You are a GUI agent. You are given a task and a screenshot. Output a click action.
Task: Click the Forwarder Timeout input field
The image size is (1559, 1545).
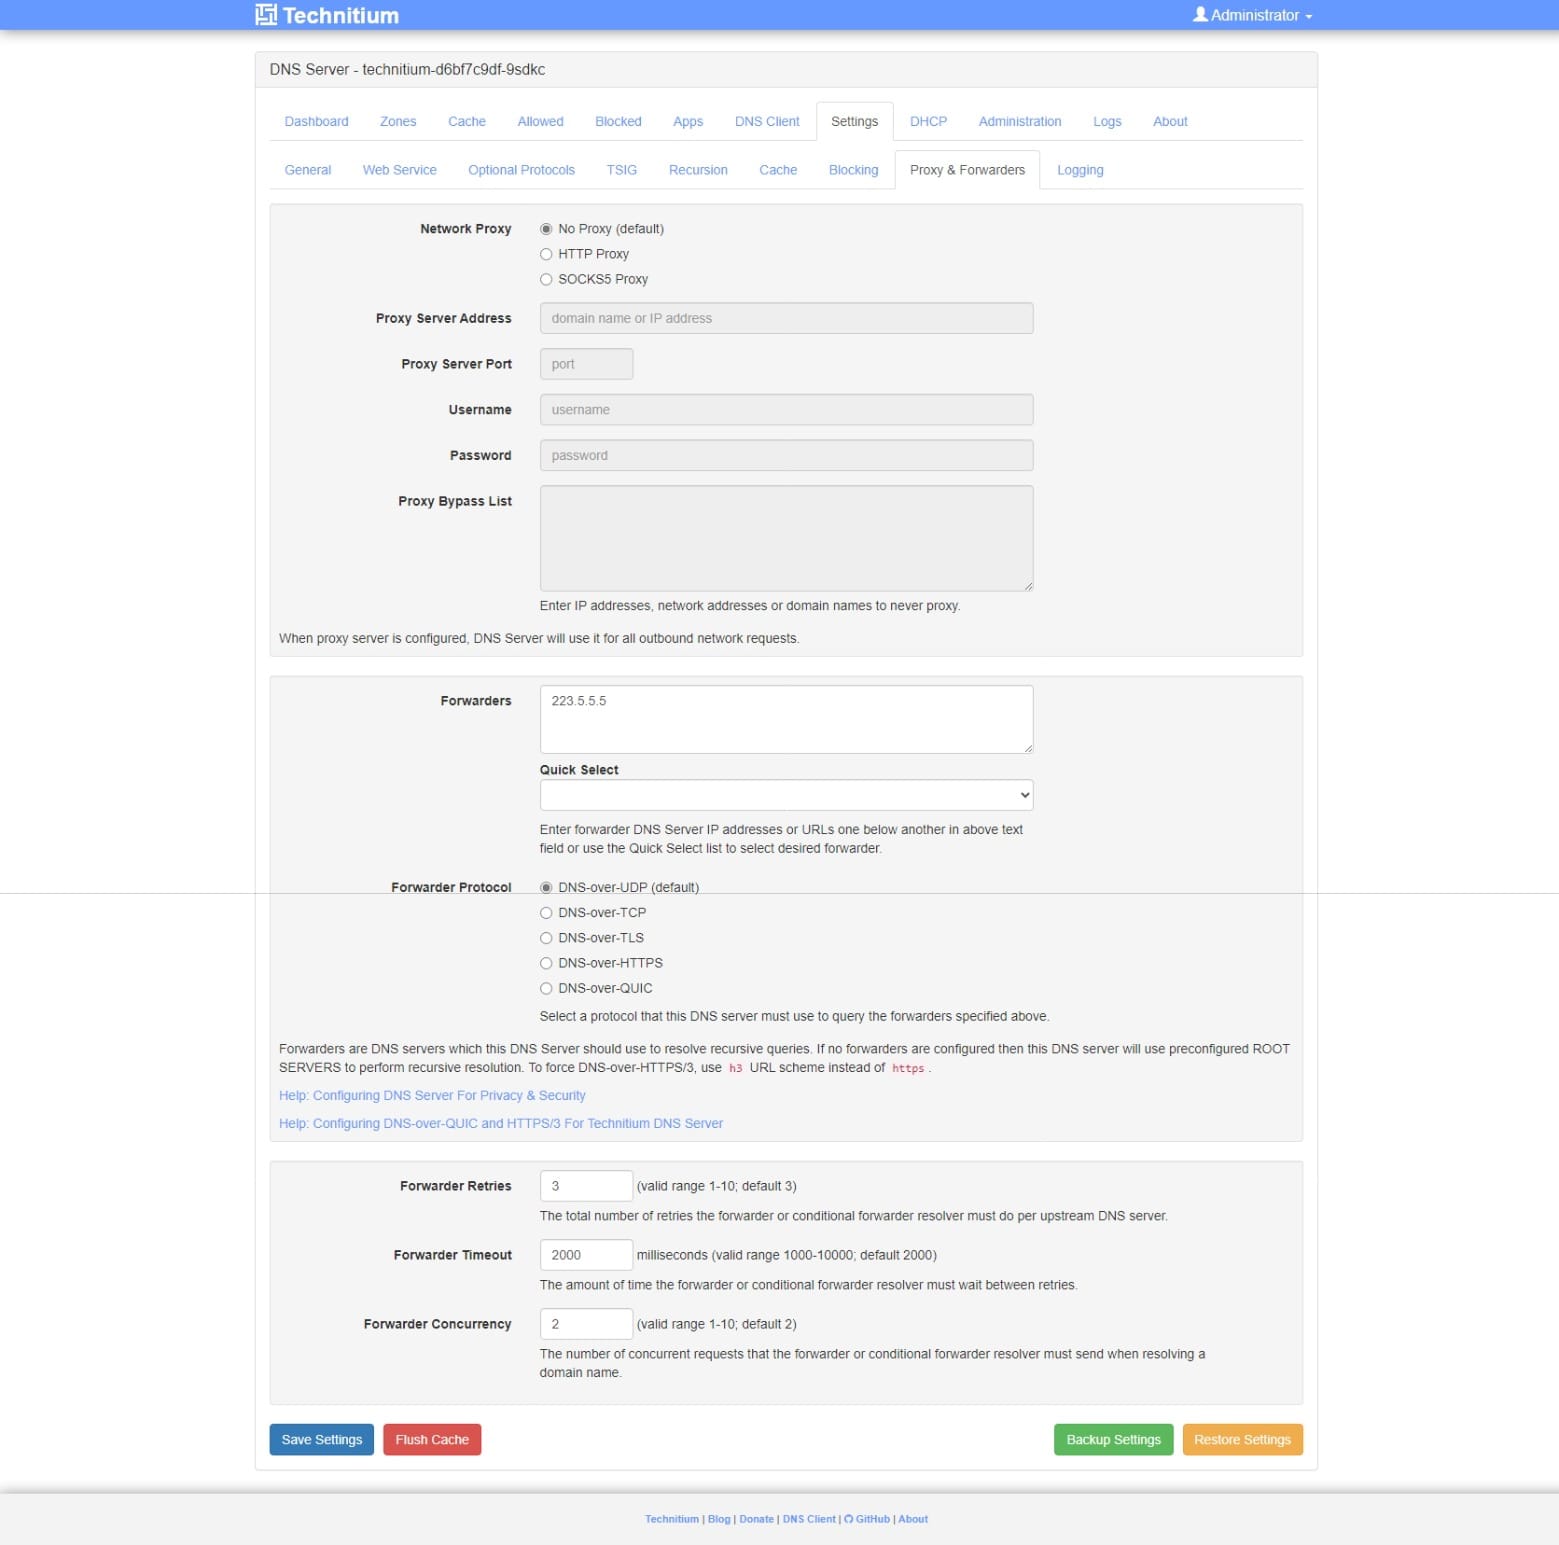[x=586, y=1254]
